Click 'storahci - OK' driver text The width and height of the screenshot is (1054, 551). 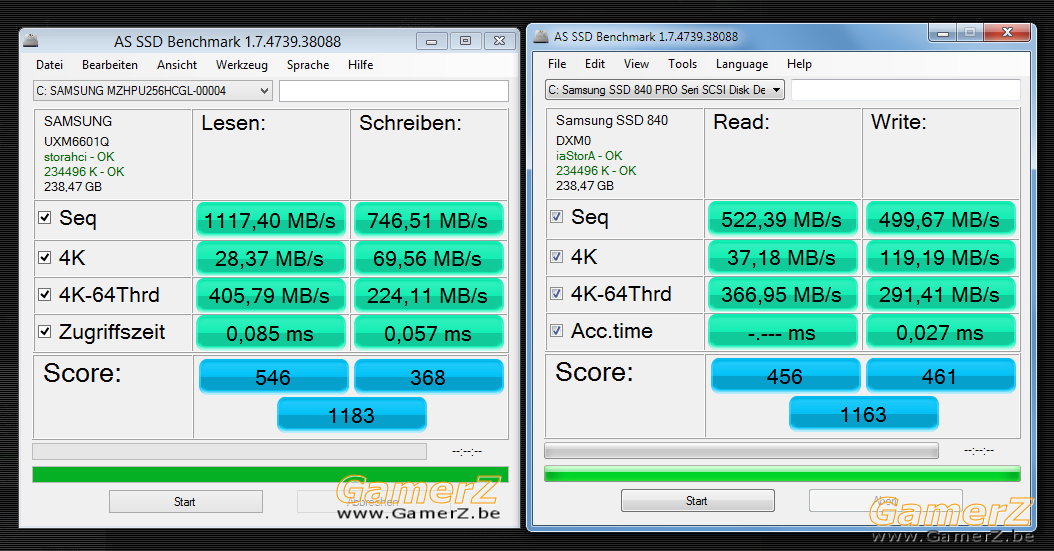79,157
